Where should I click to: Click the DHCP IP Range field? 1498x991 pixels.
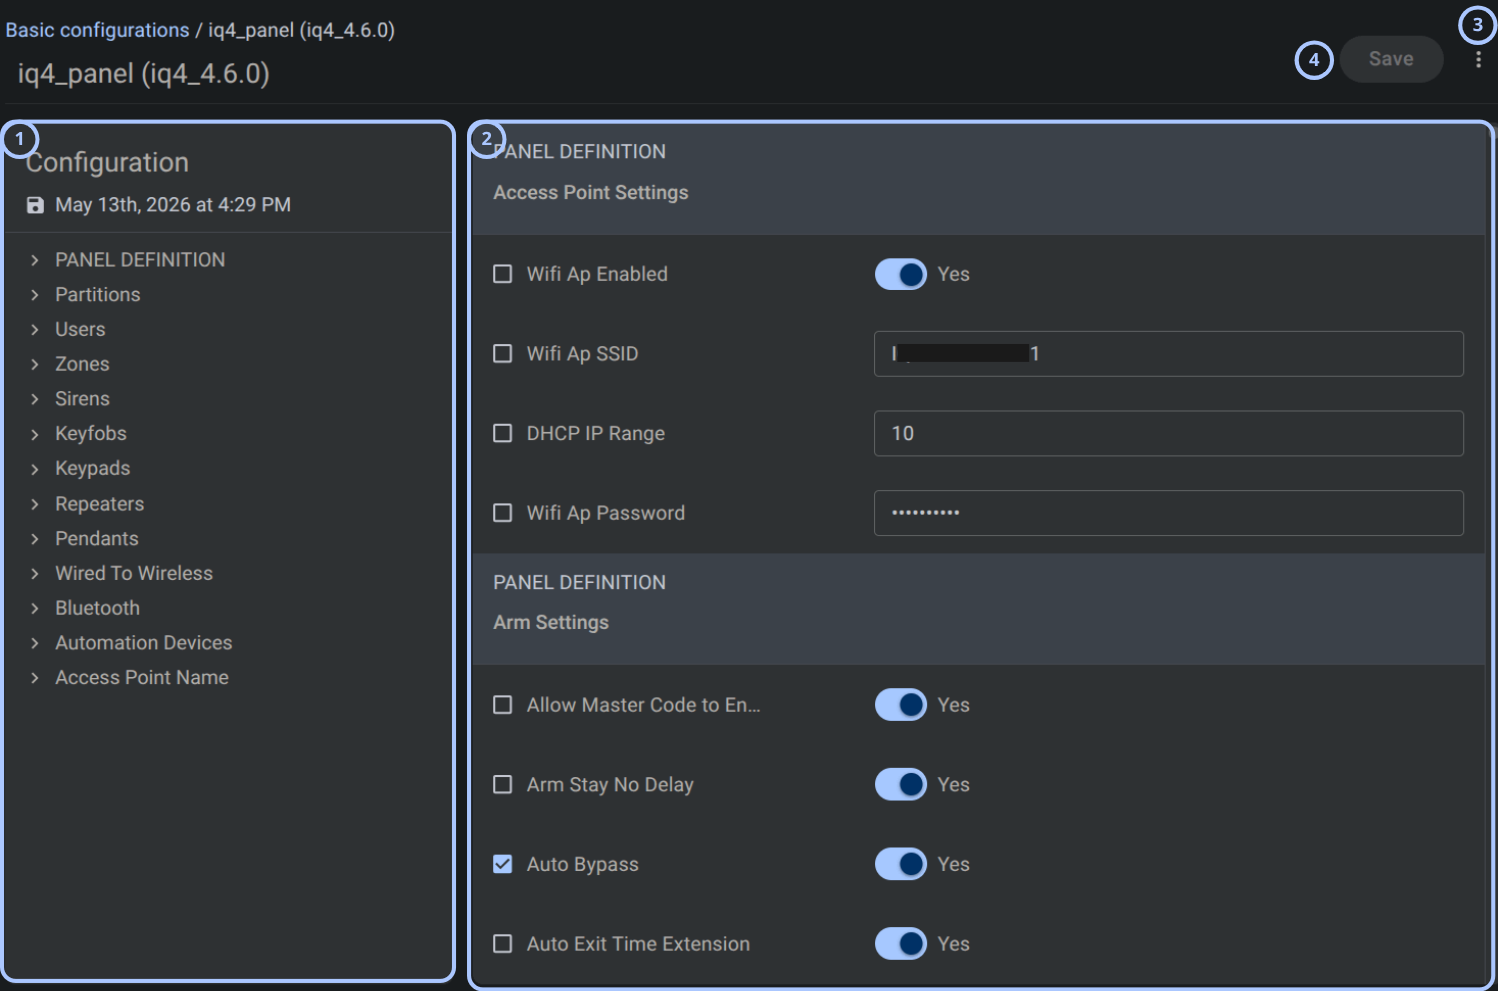click(1169, 433)
